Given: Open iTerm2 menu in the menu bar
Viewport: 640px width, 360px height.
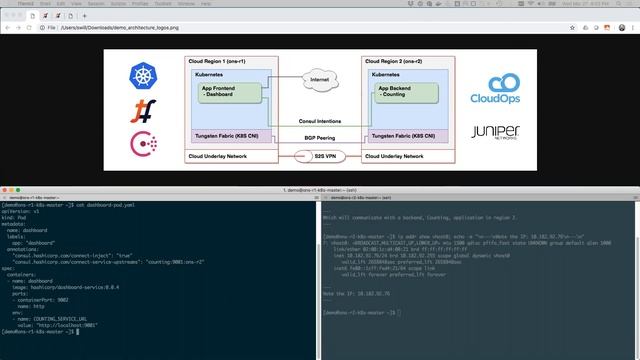Looking at the screenshot, I should click(x=25, y=4).
